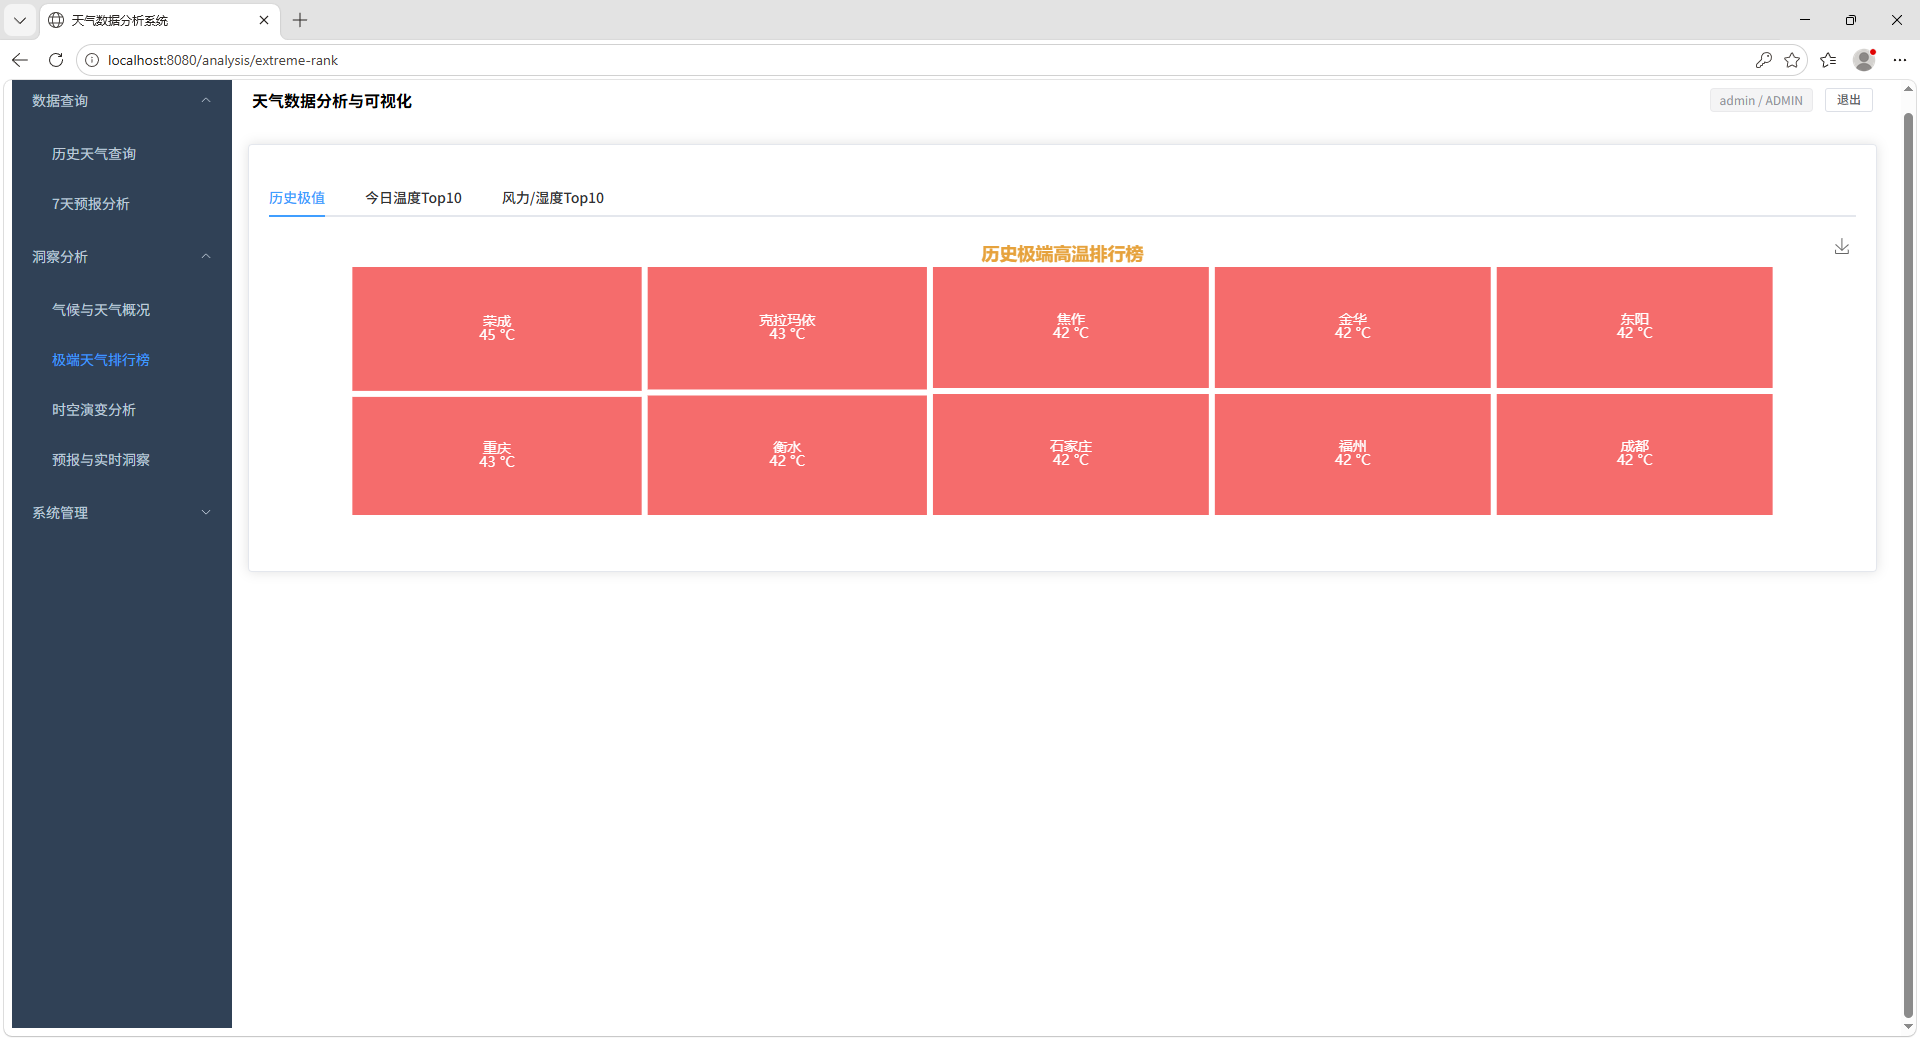
Task: Click the 克拉玛依 43°C treemap block
Action: tap(786, 327)
